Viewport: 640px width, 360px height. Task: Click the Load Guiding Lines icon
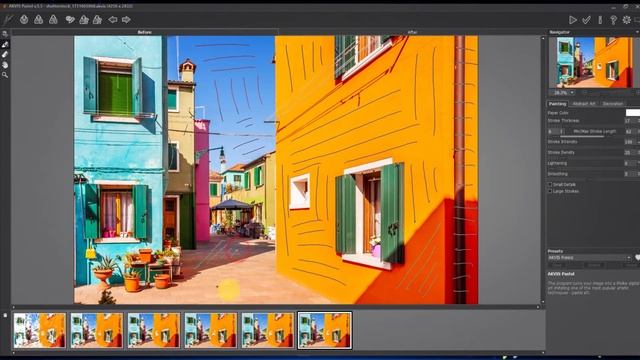coord(84,20)
